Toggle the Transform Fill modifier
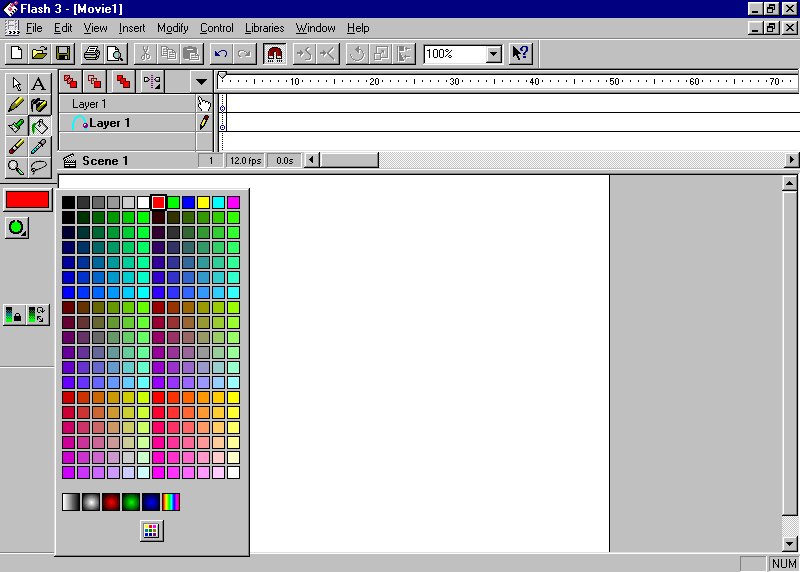The width and height of the screenshot is (800, 572). 38,315
